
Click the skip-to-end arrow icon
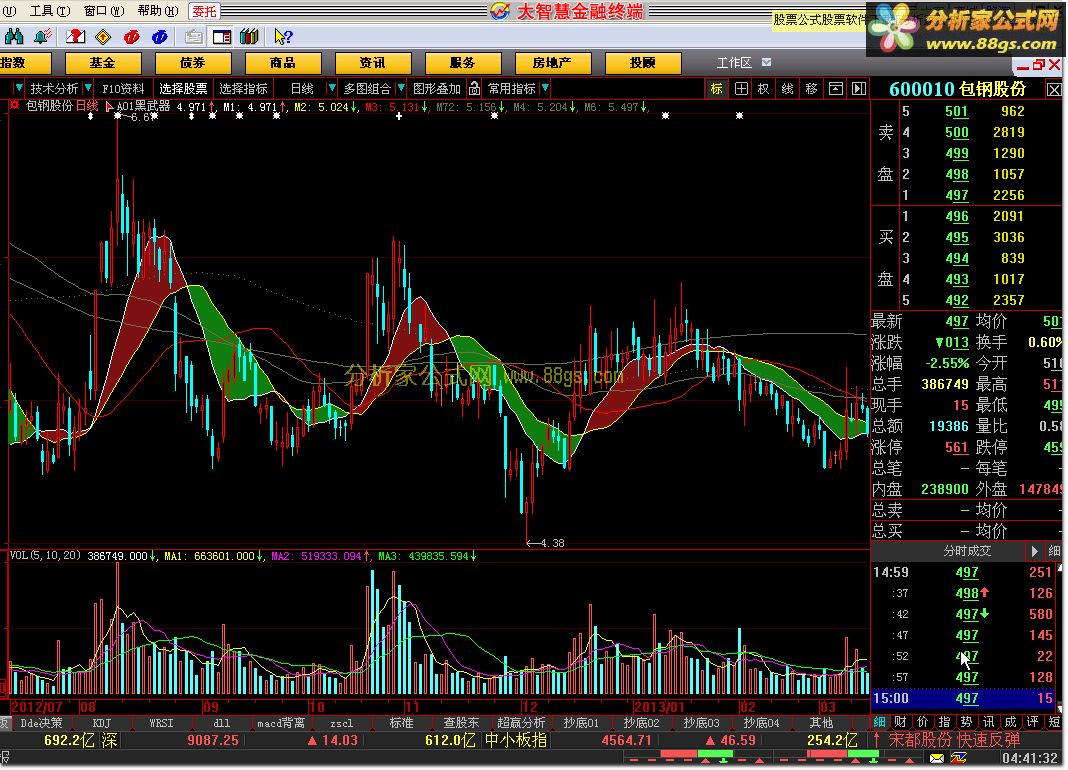[859, 89]
